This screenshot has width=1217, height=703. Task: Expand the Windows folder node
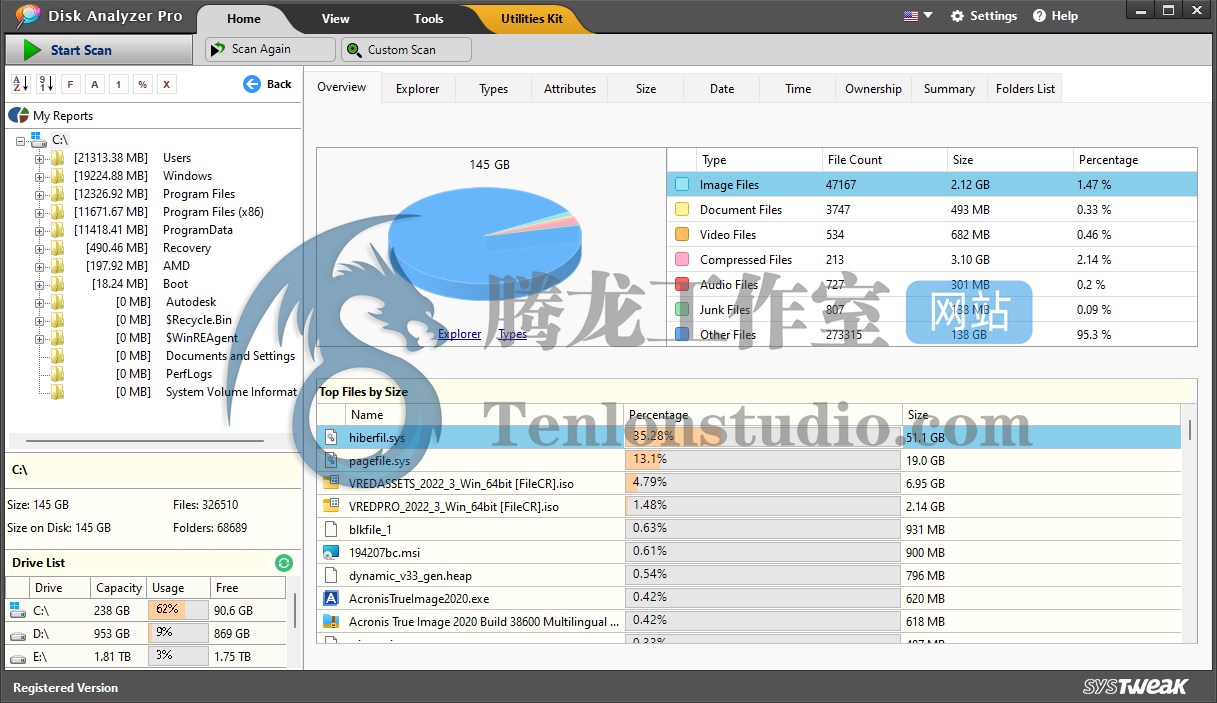tap(40, 176)
